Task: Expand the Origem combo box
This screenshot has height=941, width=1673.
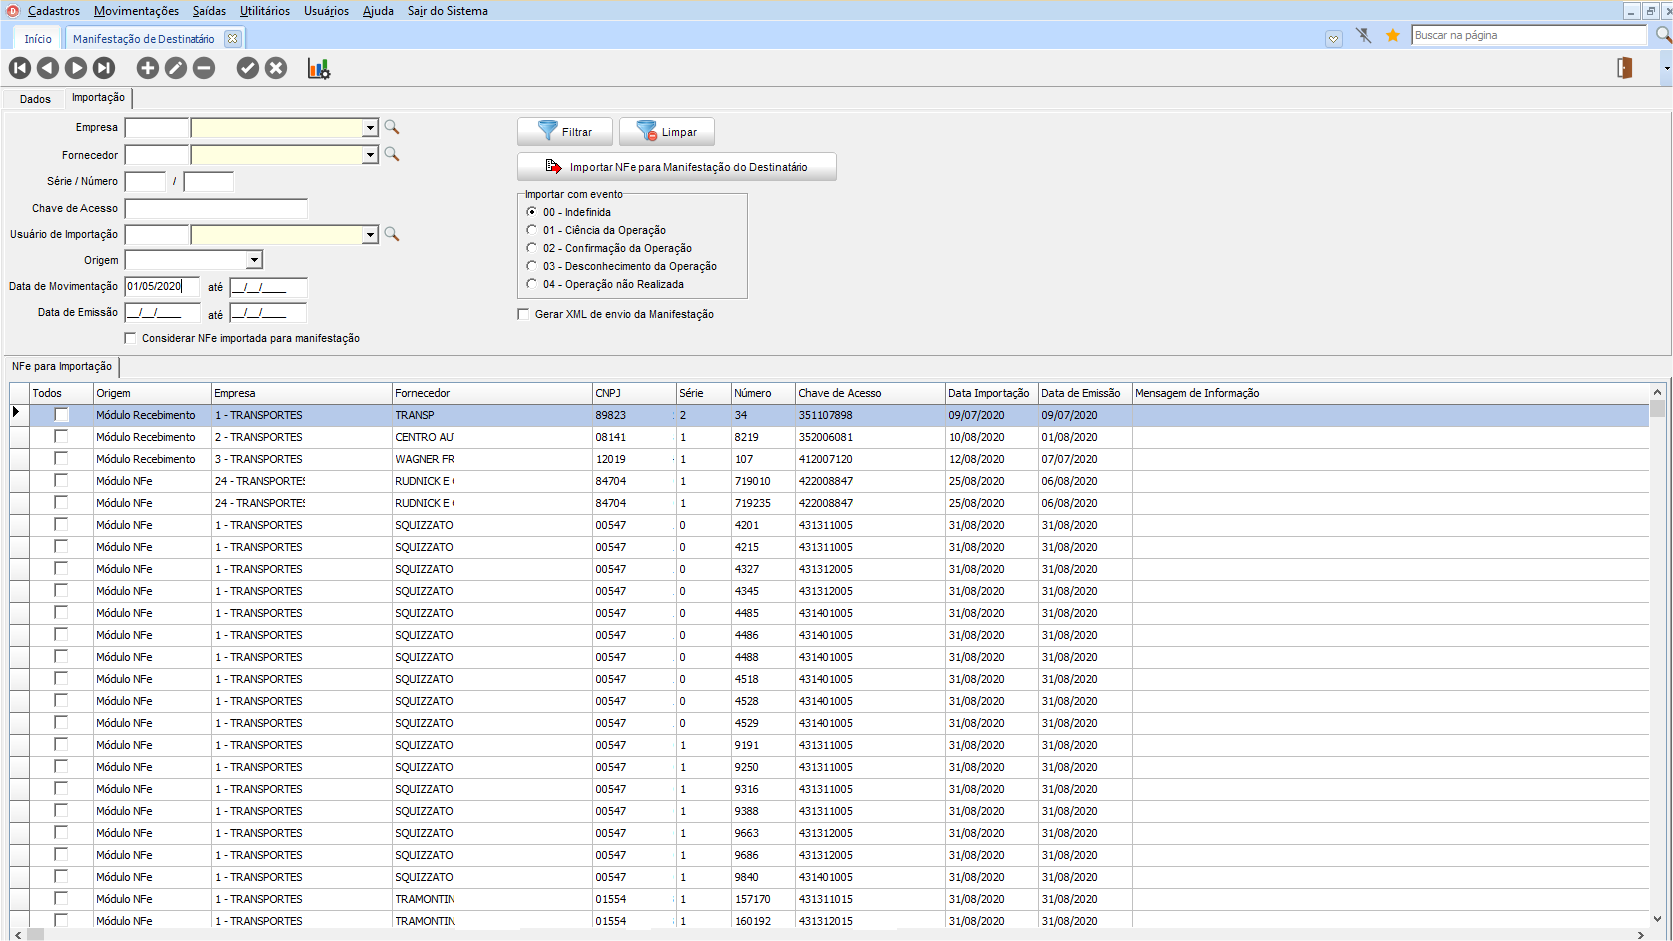Action: pos(255,260)
